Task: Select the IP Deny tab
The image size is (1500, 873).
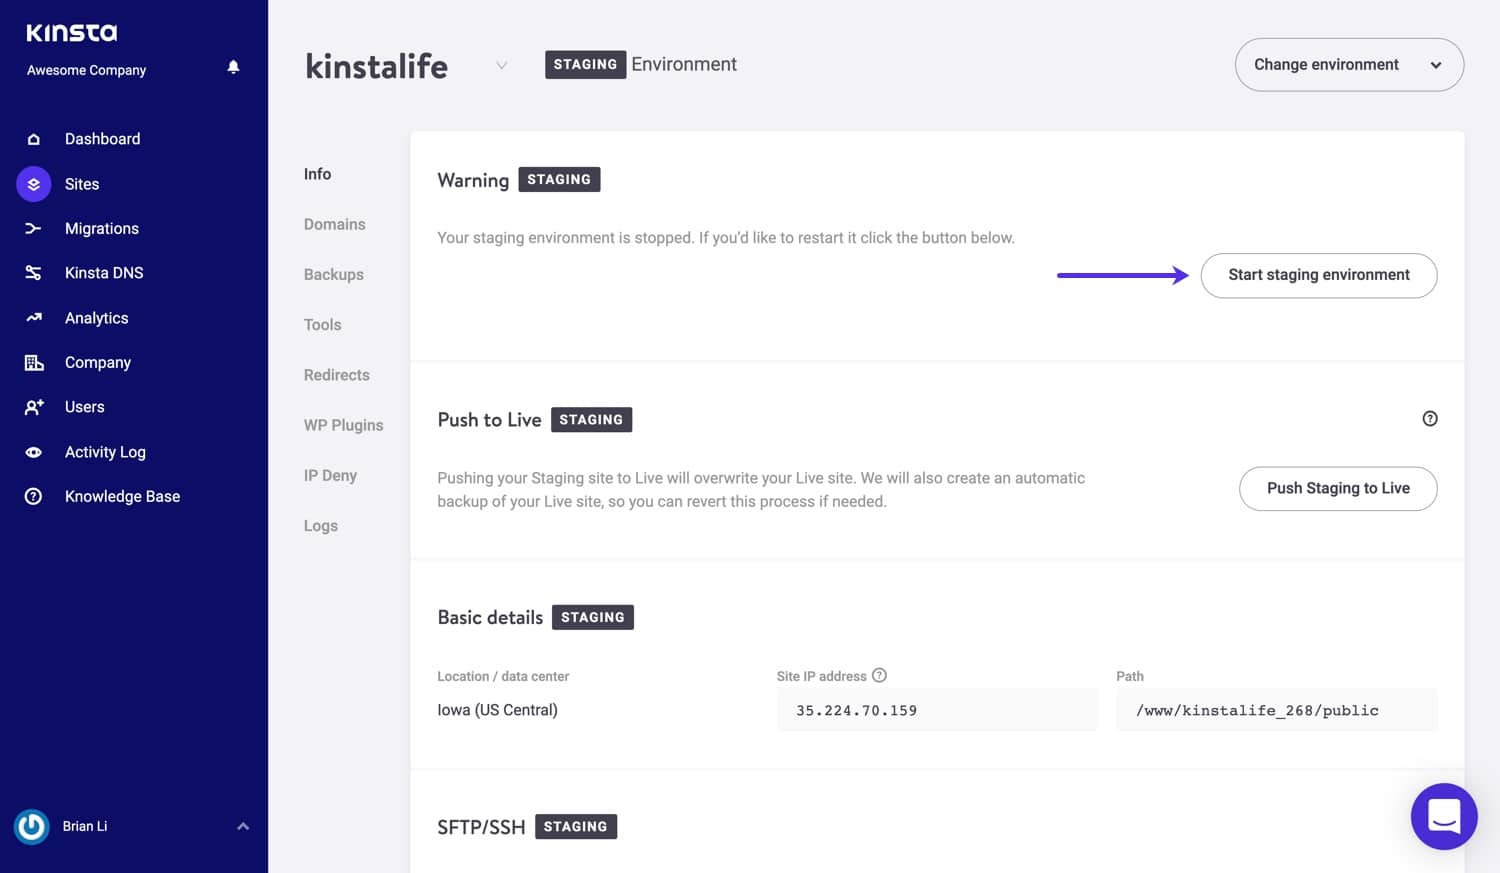Action: click(331, 475)
